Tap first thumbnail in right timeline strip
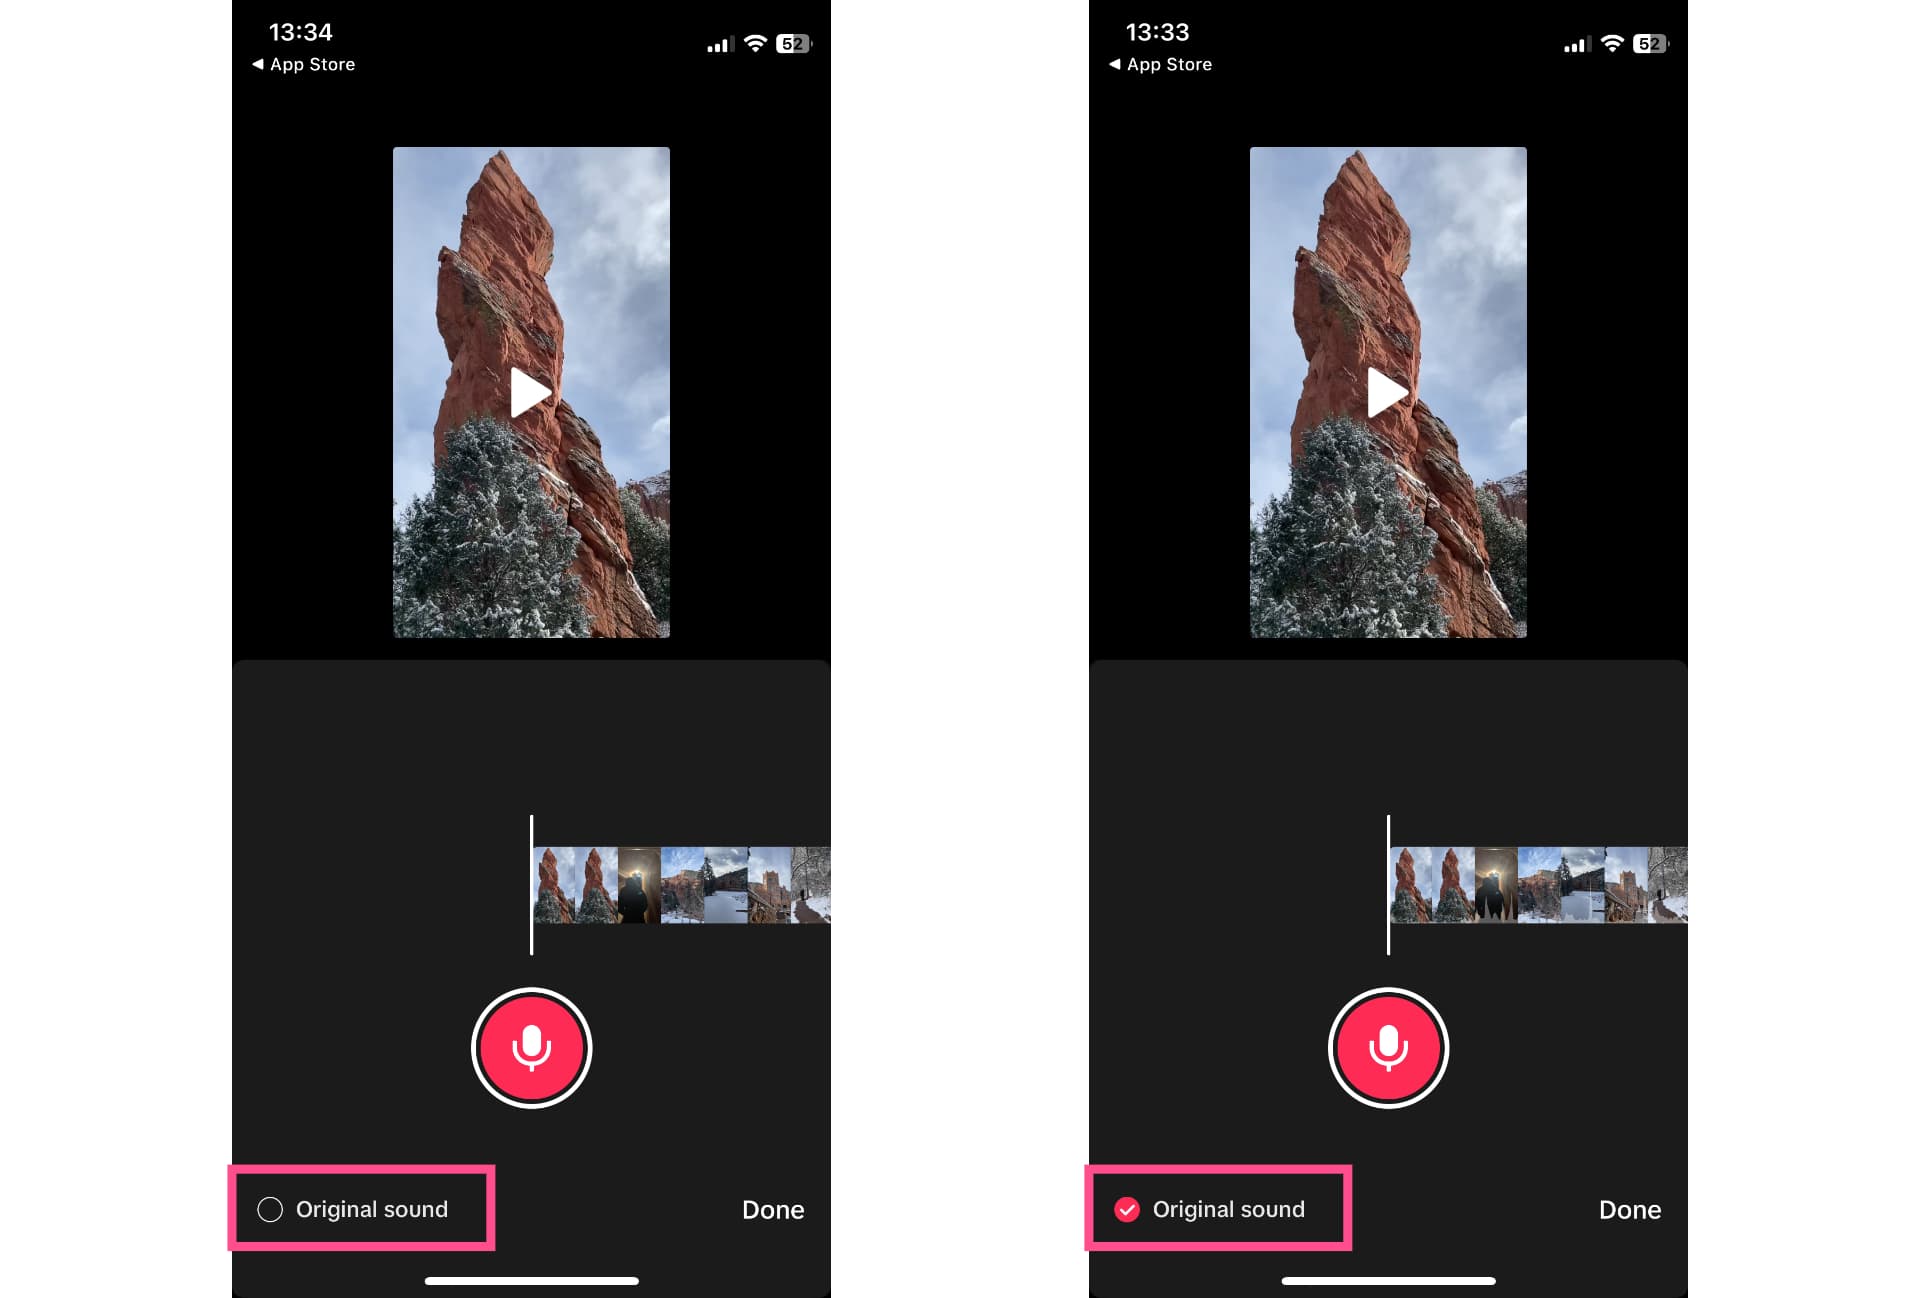1920x1298 pixels. [1412, 879]
